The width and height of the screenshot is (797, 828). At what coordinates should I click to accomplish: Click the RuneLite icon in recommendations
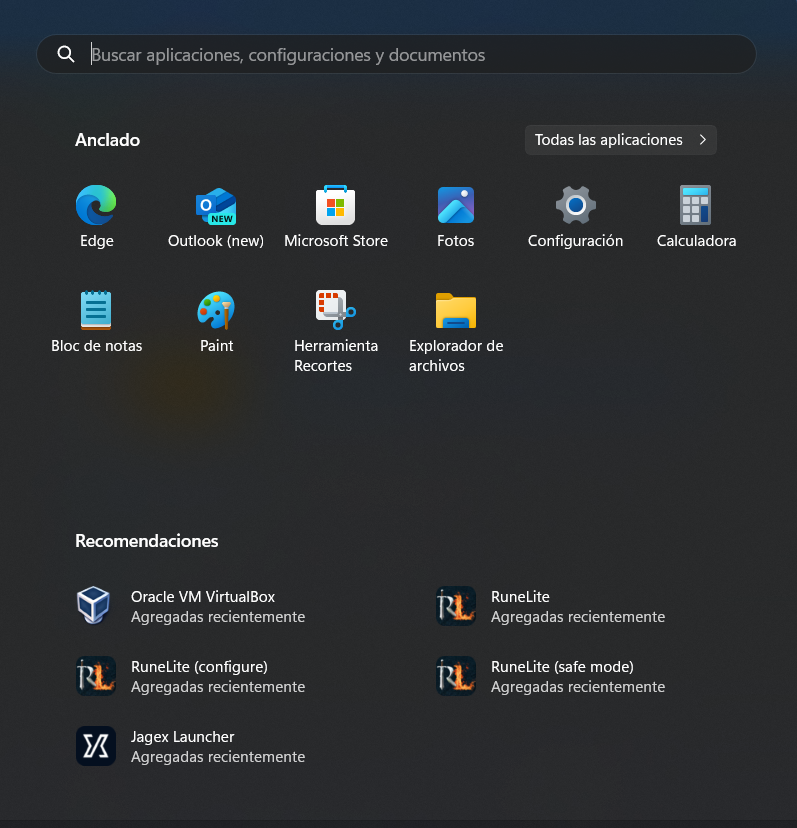tap(456, 606)
